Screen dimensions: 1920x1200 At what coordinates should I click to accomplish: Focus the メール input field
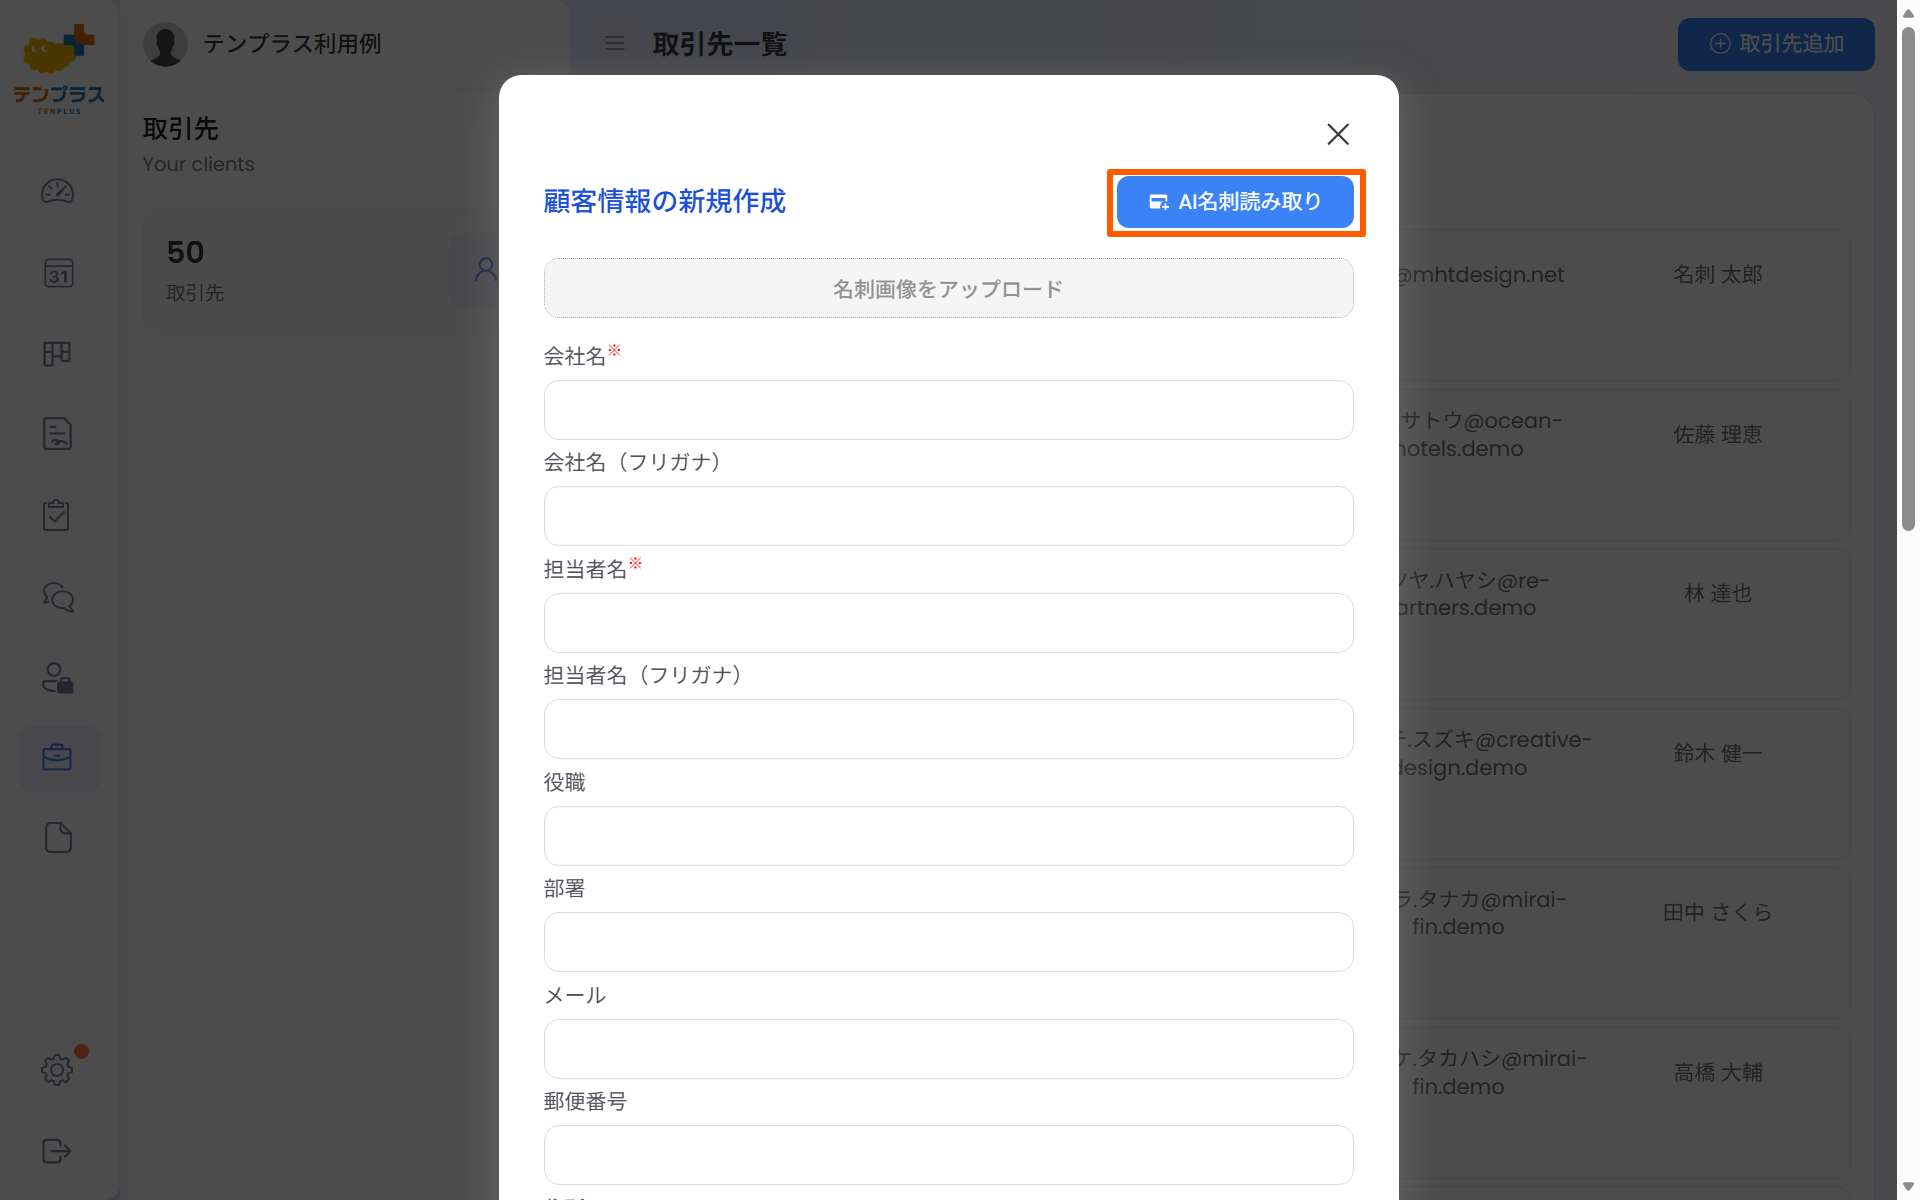pyautogui.click(x=948, y=1049)
